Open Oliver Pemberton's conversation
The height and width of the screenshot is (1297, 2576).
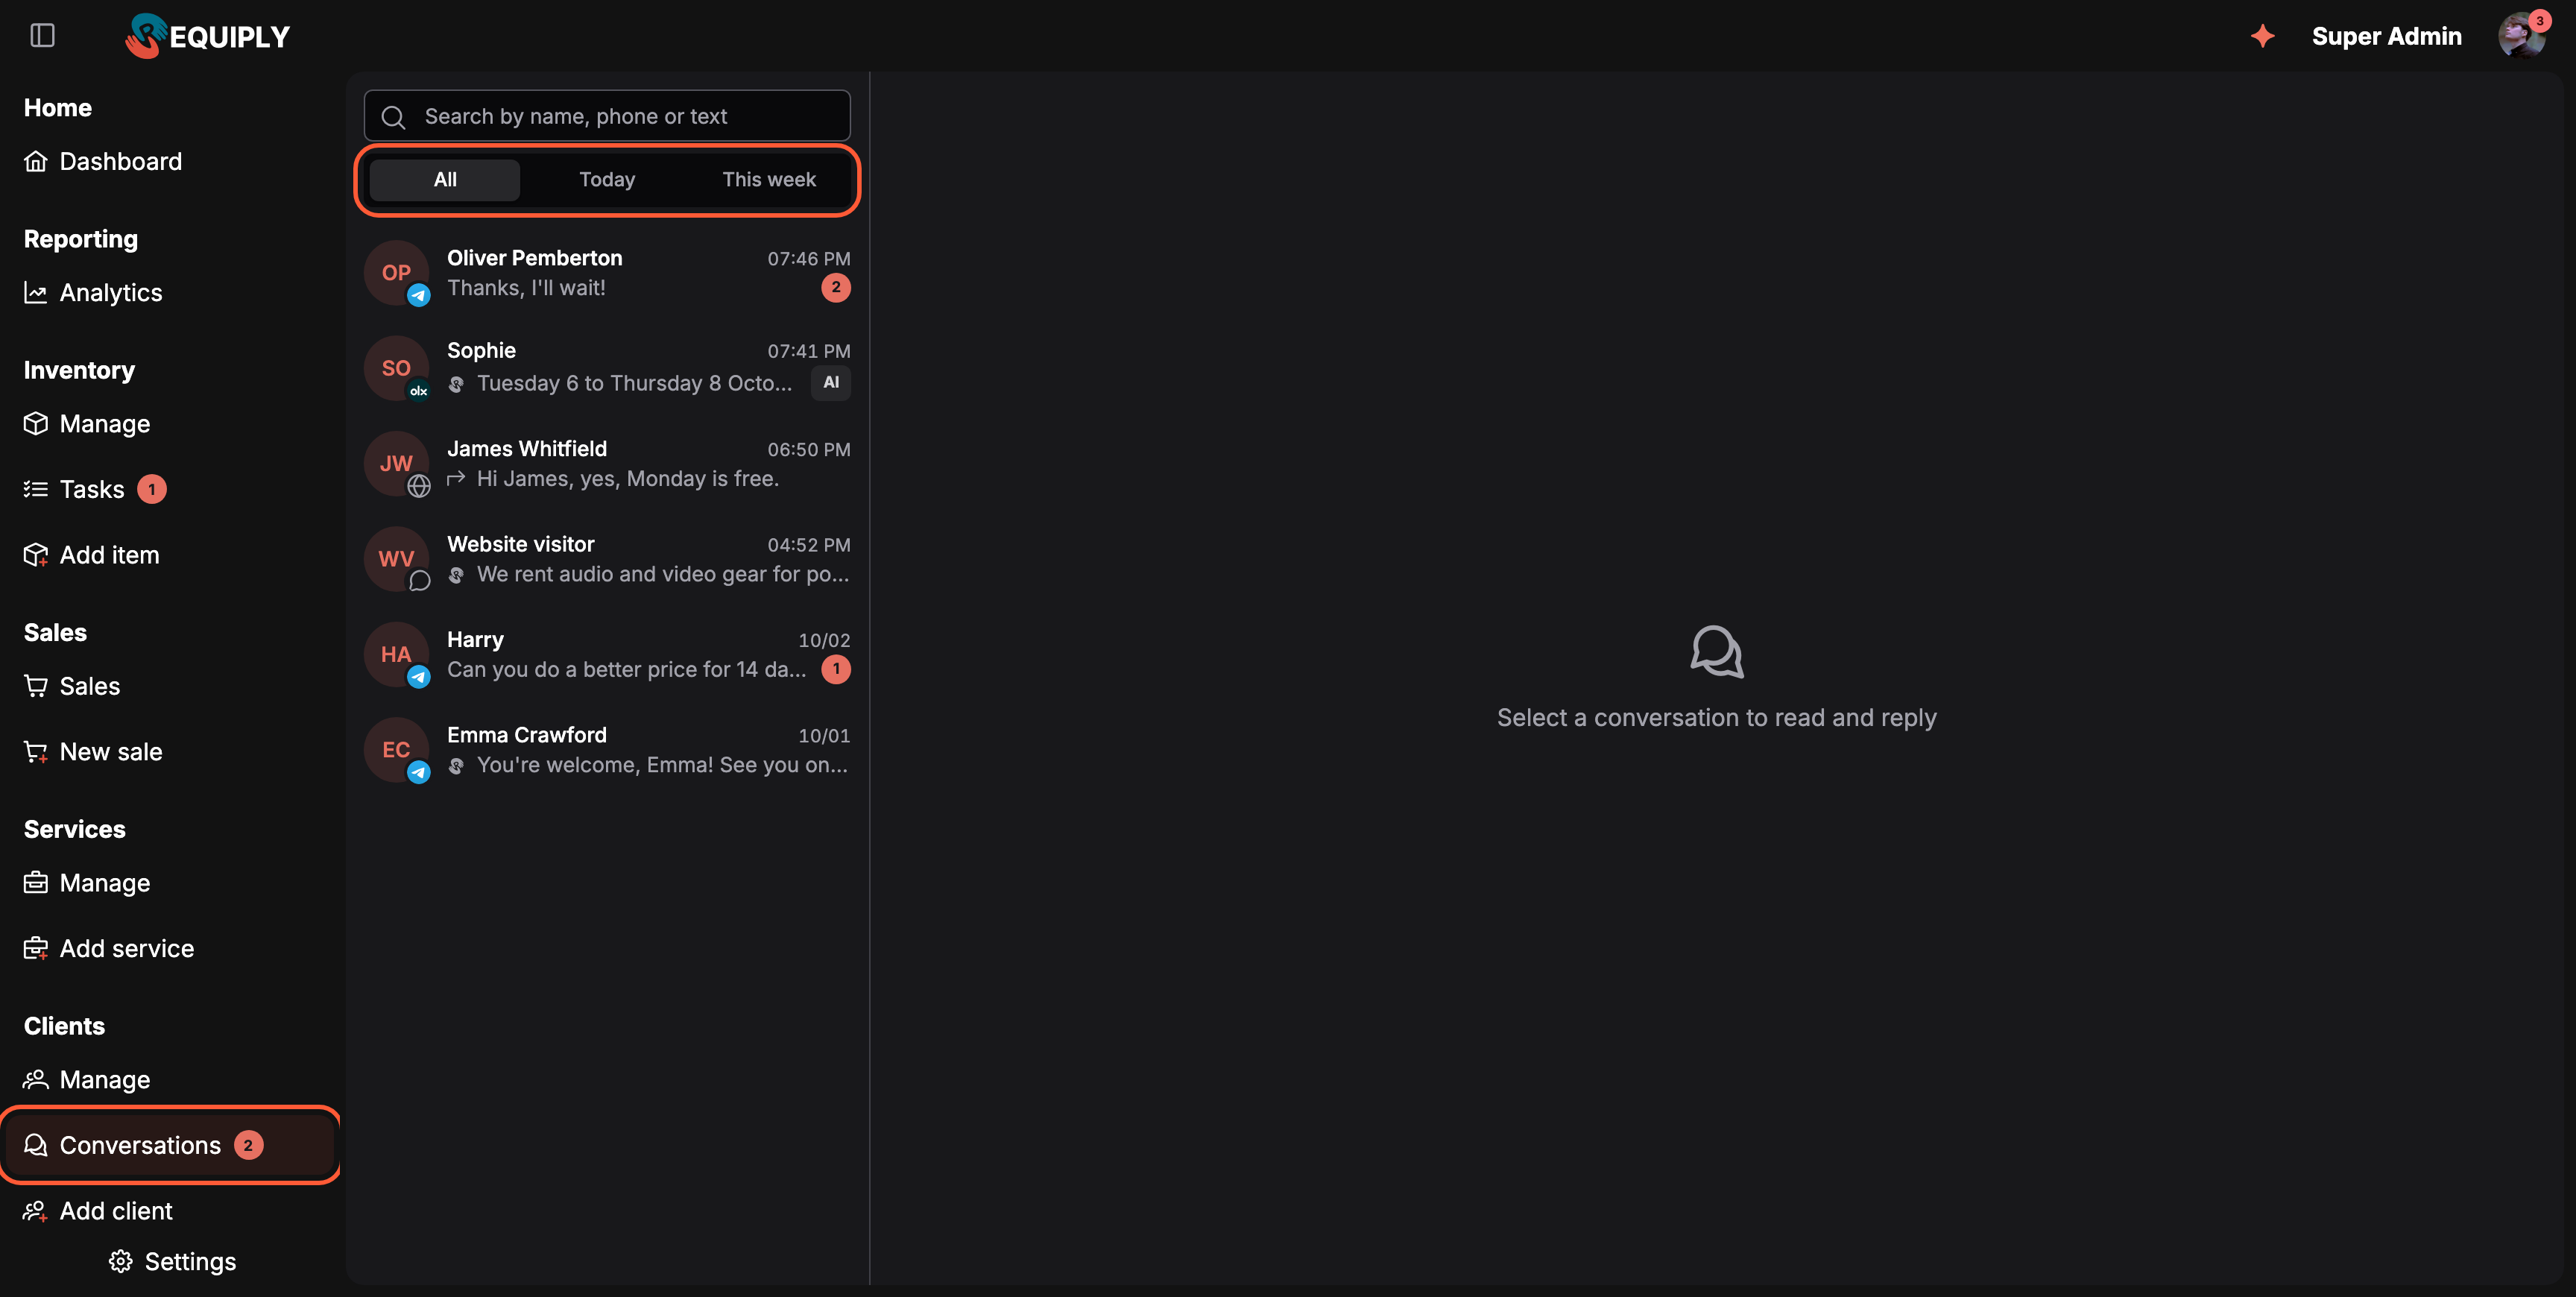607,273
